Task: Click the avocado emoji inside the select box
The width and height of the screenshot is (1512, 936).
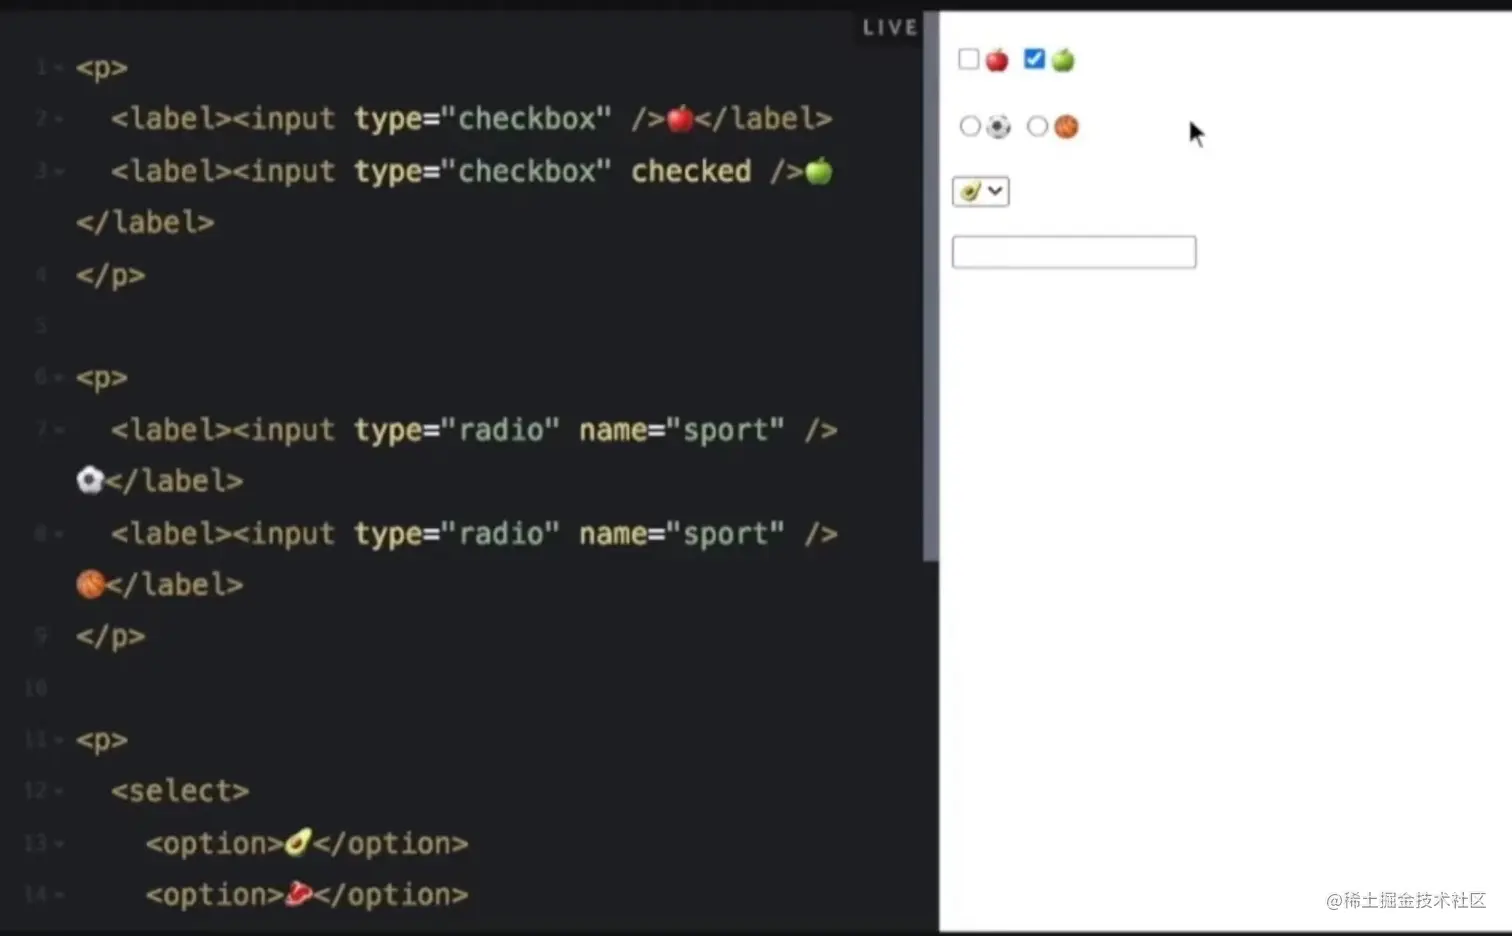Action: [x=970, y=191]
